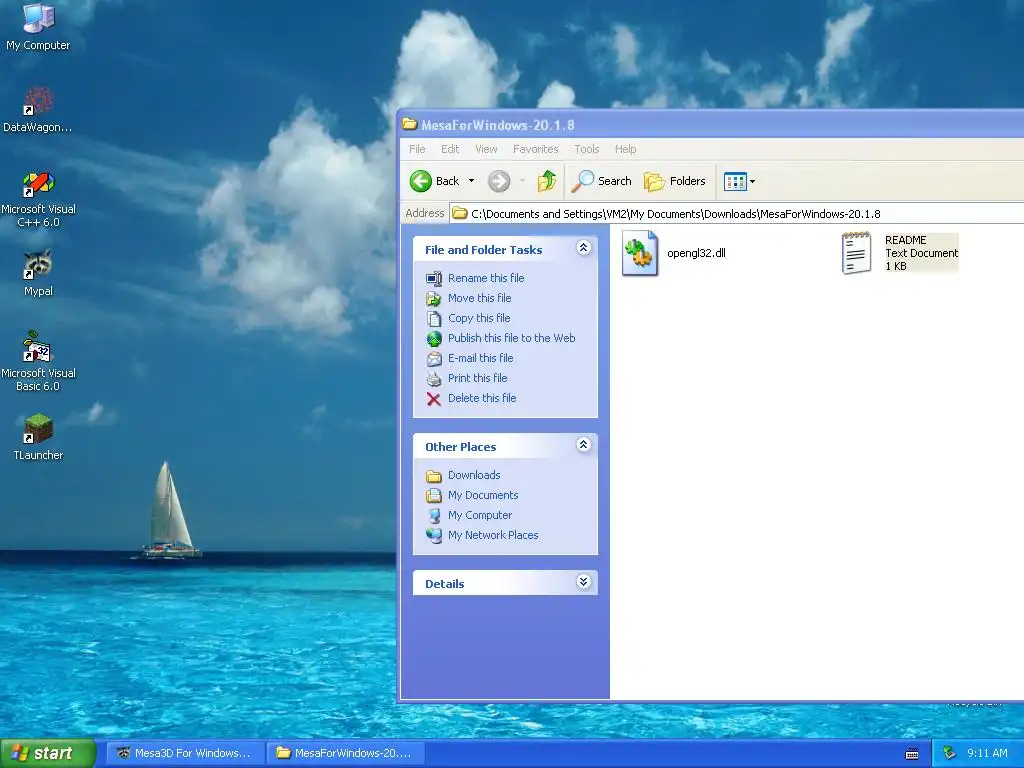Go to My Documents in Other Places
This screenshot has width=1024, height=768.
pyautogui.click(x=483, y=495)
